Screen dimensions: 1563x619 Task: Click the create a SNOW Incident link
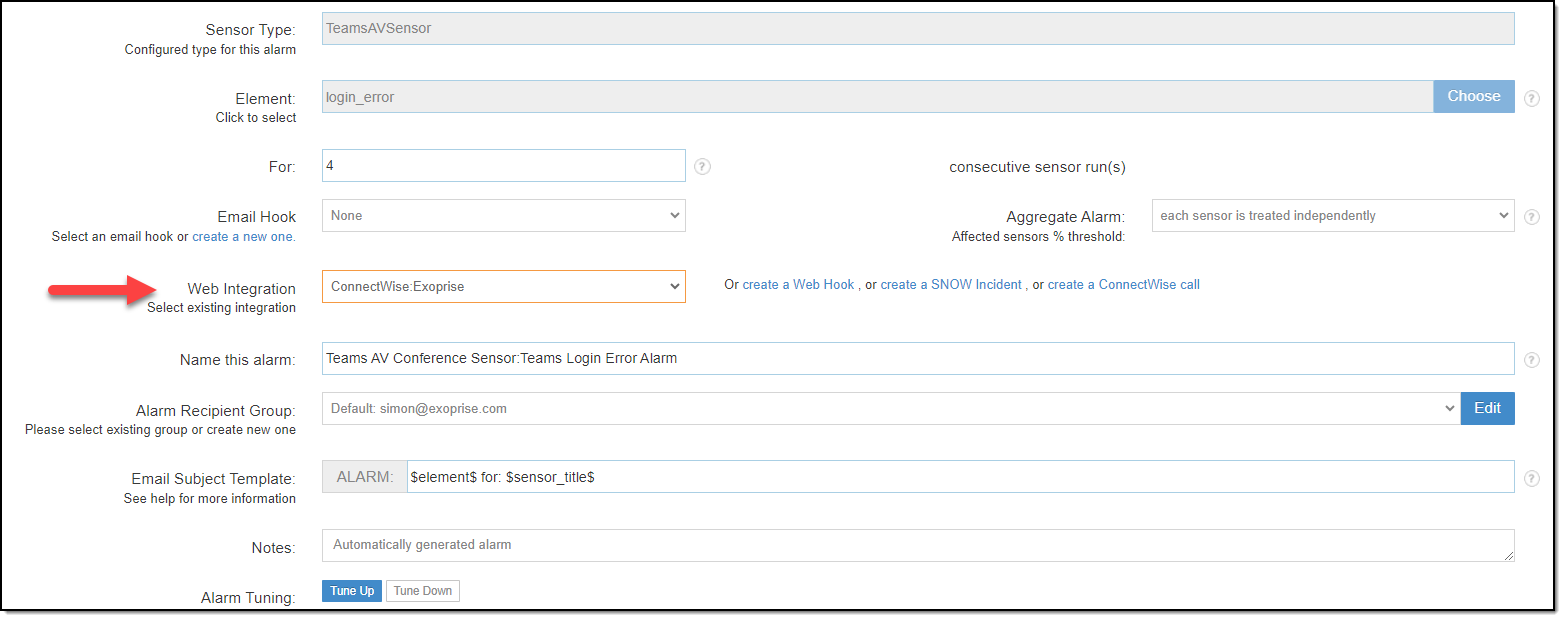pos(950,284)
